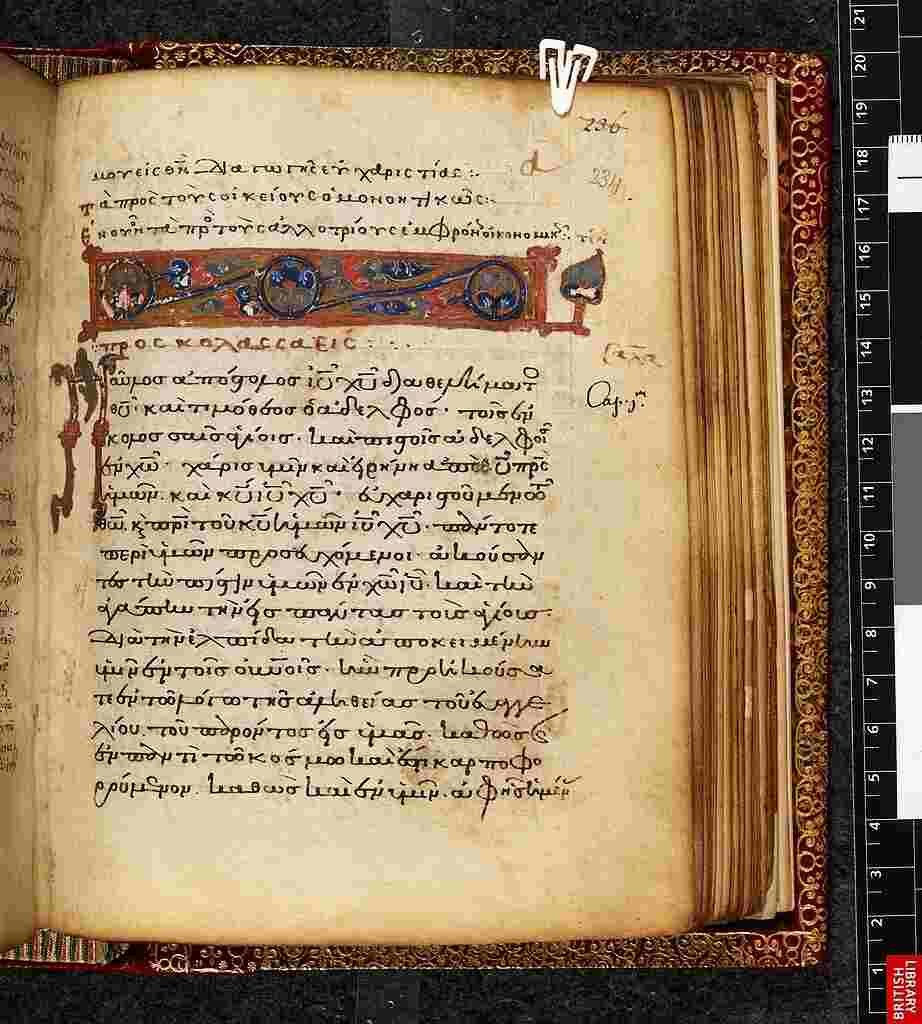
Task: Click the grey patch of the colour scale
Action: (x=906, y=508)
